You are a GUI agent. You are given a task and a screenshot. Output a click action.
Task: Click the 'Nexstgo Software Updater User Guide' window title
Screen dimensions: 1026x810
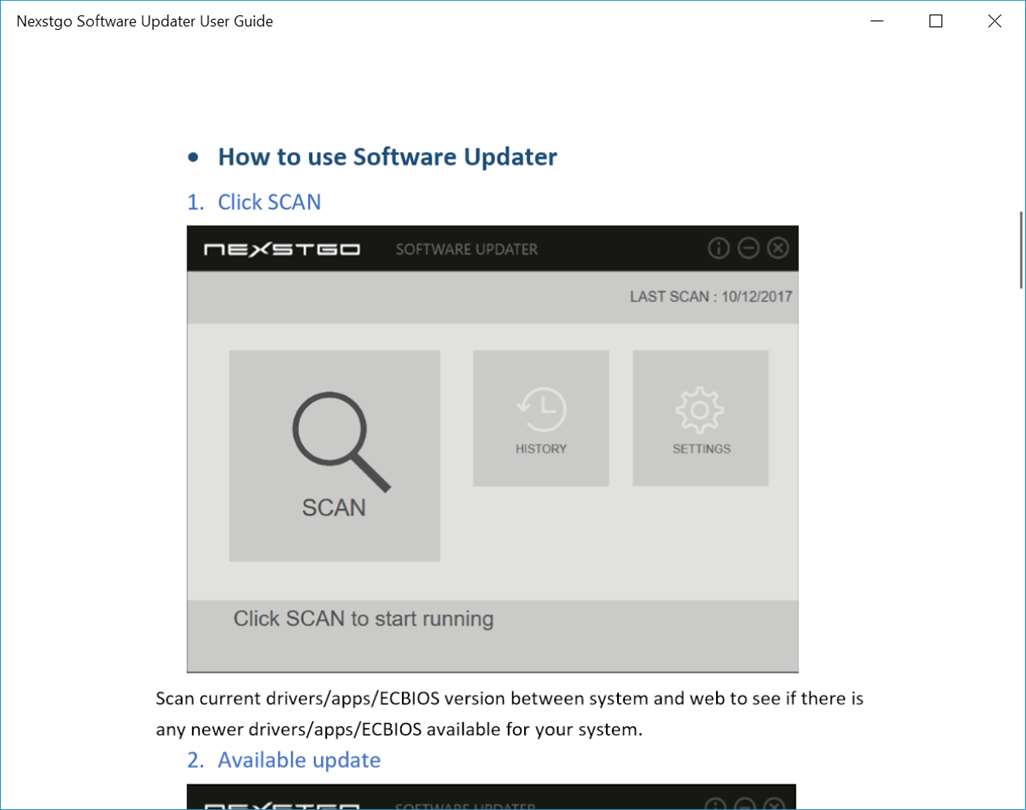[x=145, y=21]
